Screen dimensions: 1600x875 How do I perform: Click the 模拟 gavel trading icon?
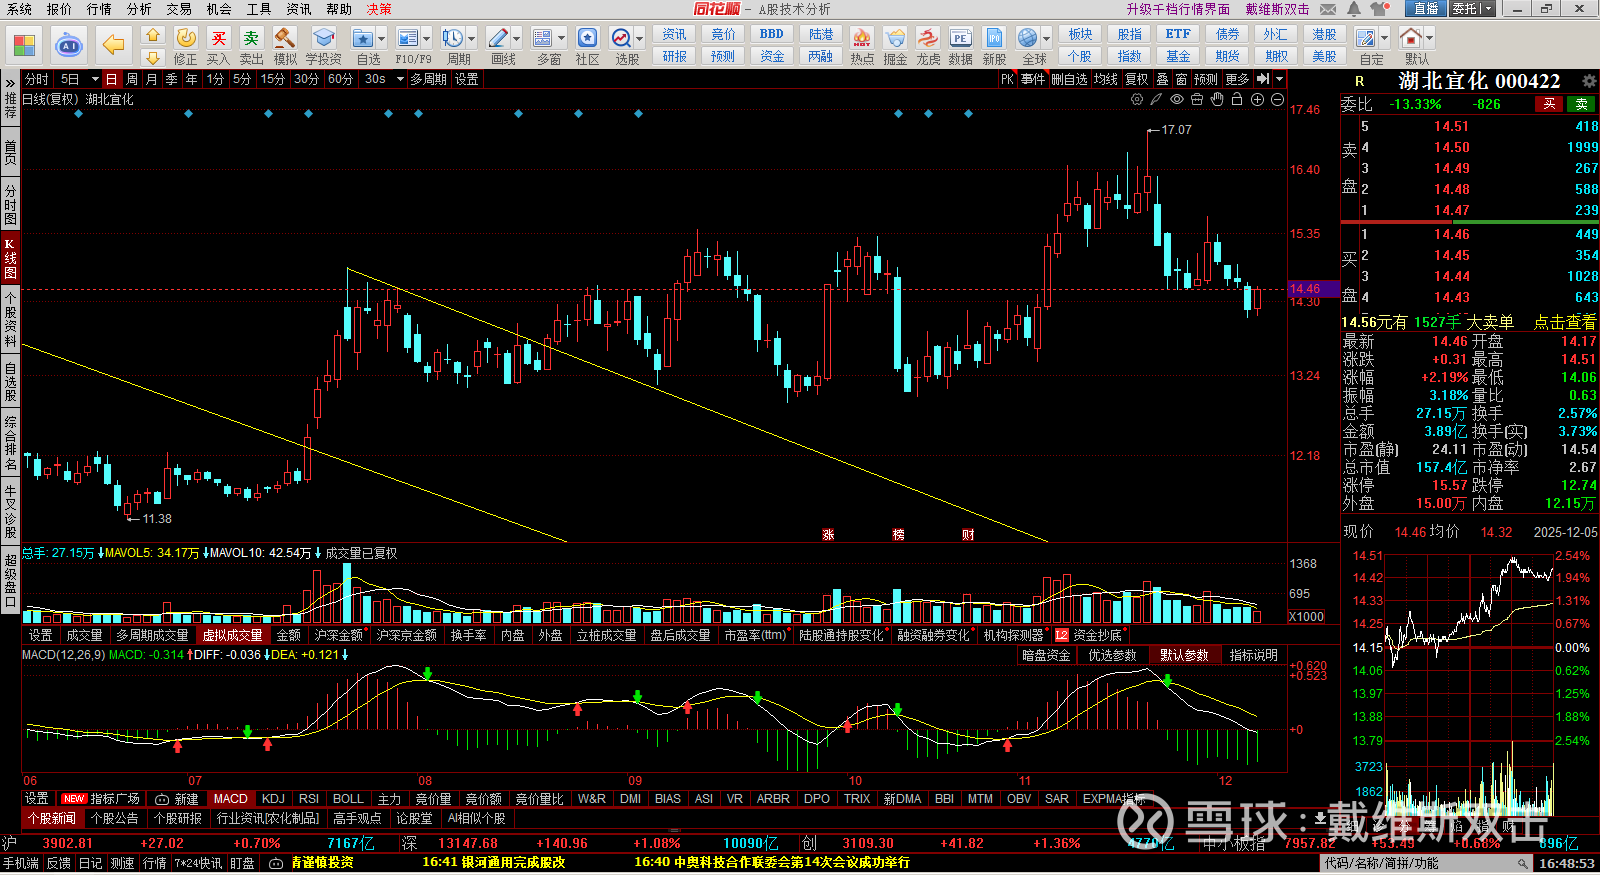[x=285, y=45]
